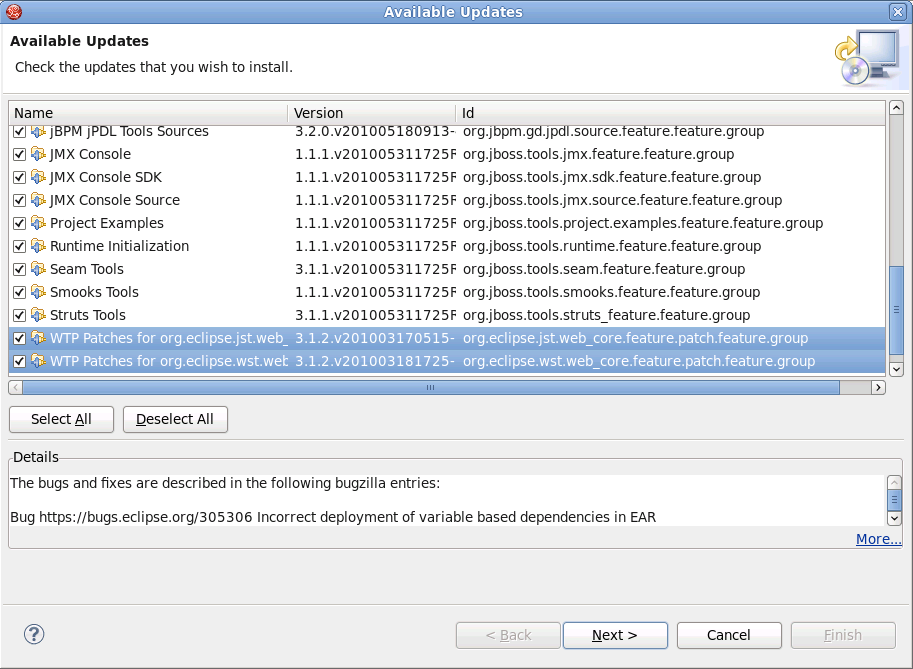Click id org.jboss.tools.struts_feature.feature.group

[x=606, y=315]
